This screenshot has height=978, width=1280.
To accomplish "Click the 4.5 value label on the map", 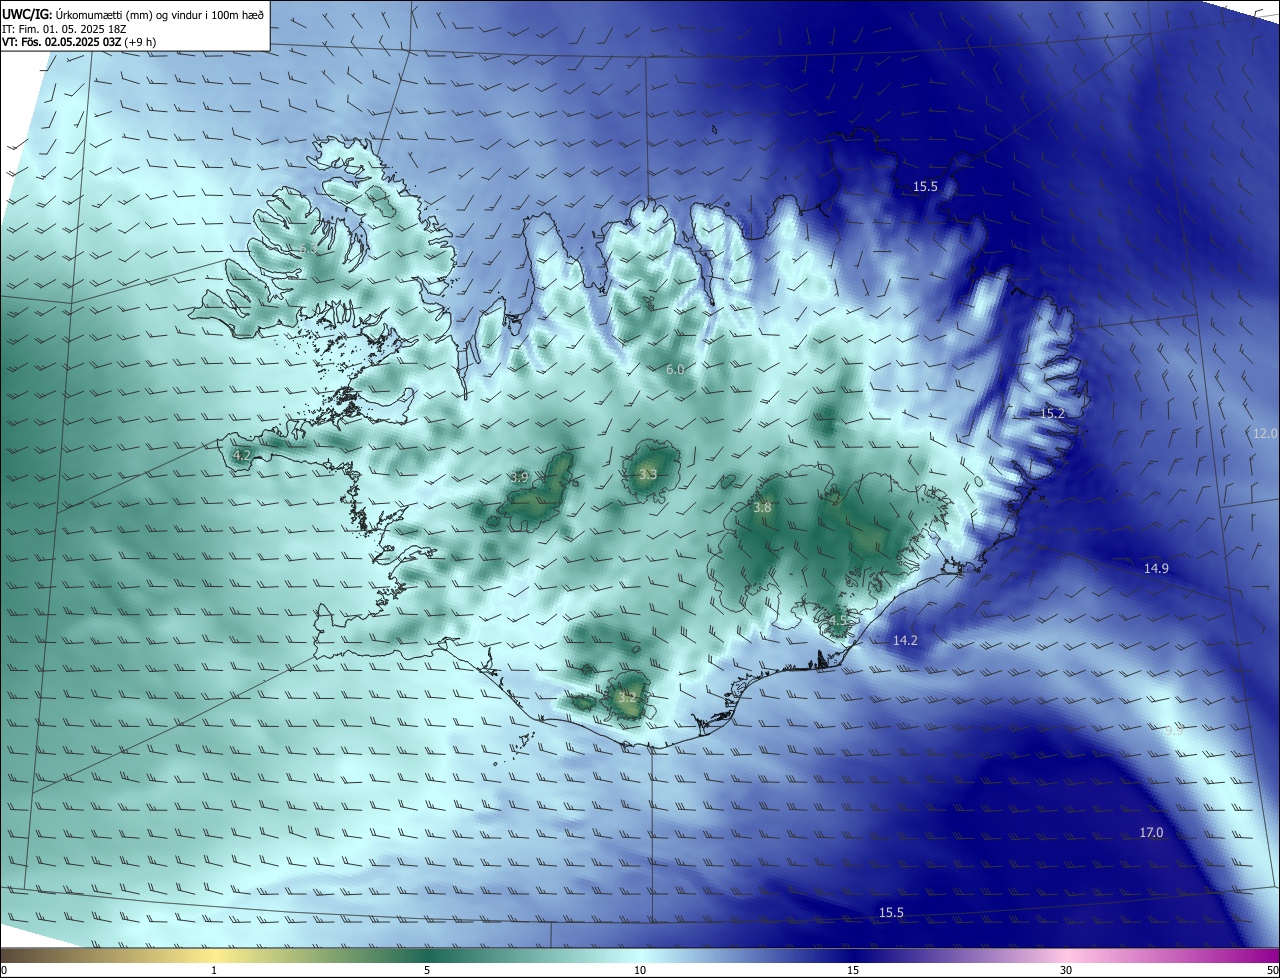I will pos(838,620).
